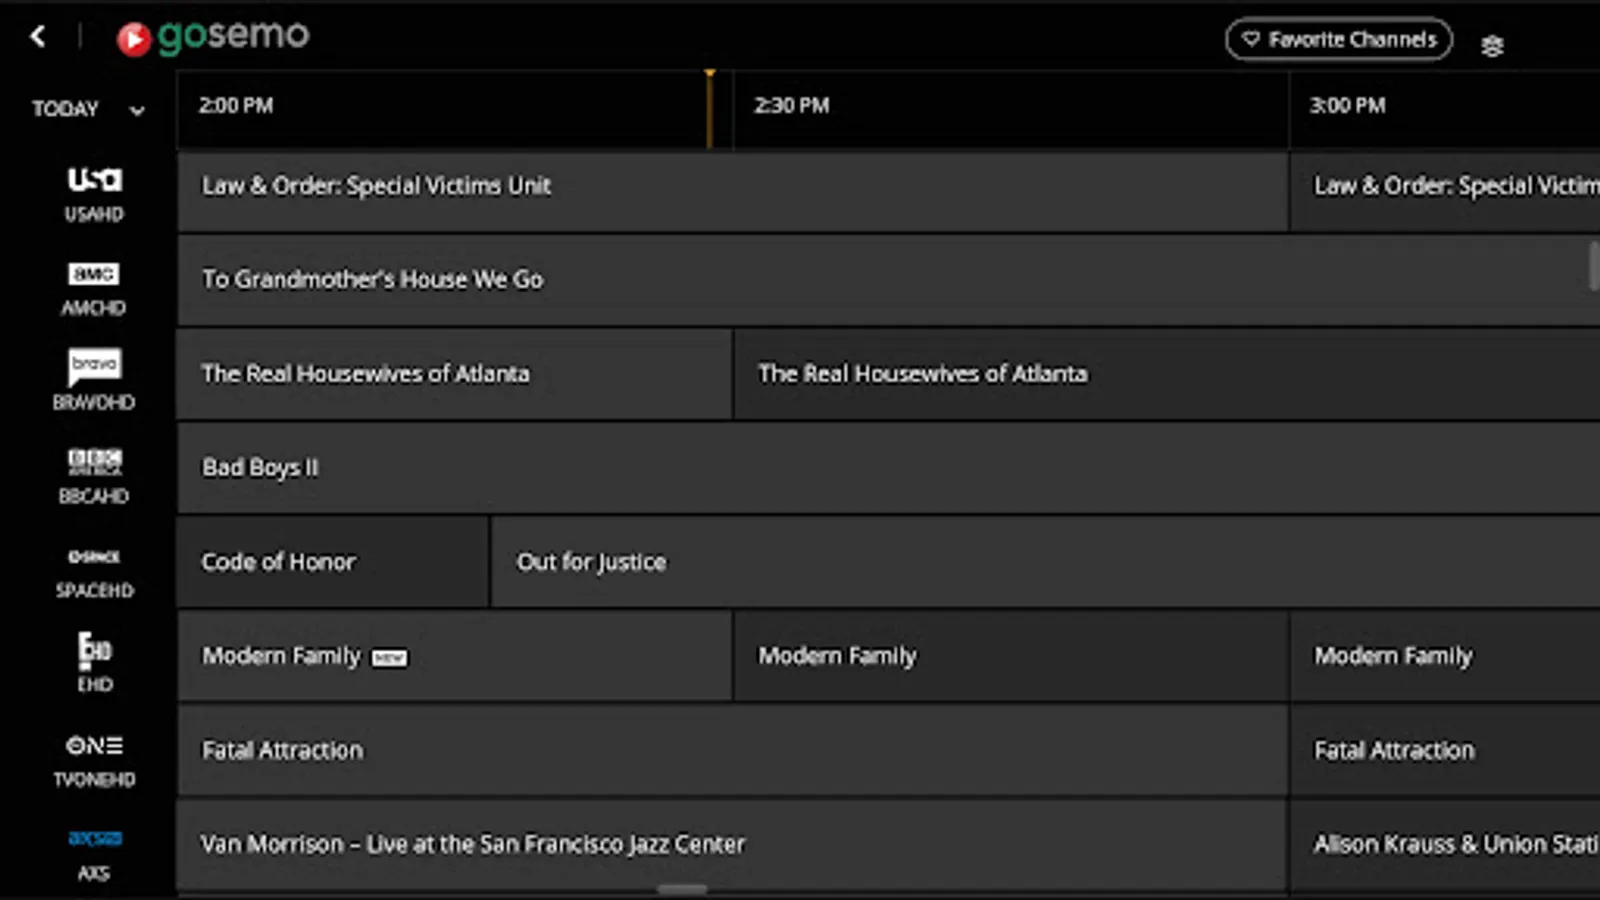Select the BBC America HD channel logo
The height and width of the screenshot is (900, 1600).
[x=94, y=462]
